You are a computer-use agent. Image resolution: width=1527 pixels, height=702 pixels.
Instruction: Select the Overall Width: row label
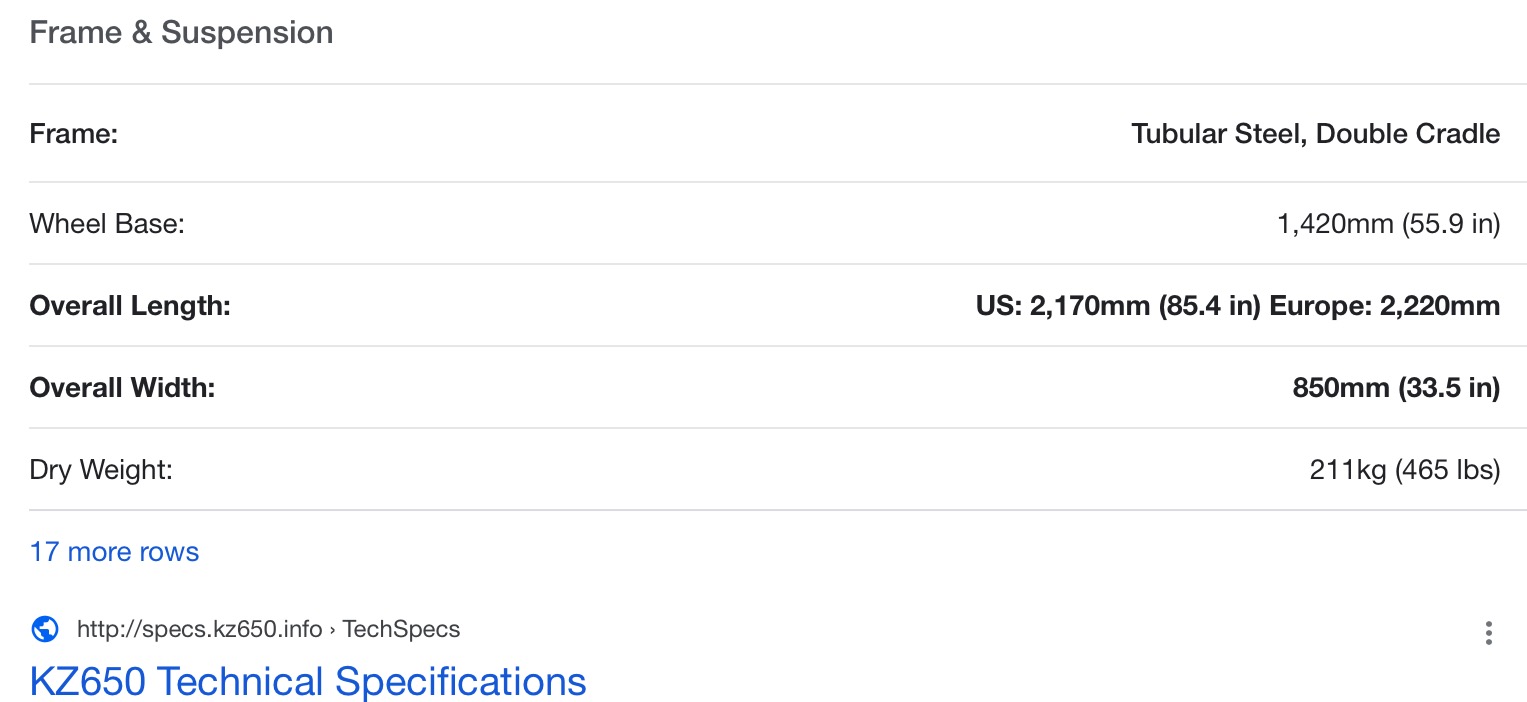122,388
